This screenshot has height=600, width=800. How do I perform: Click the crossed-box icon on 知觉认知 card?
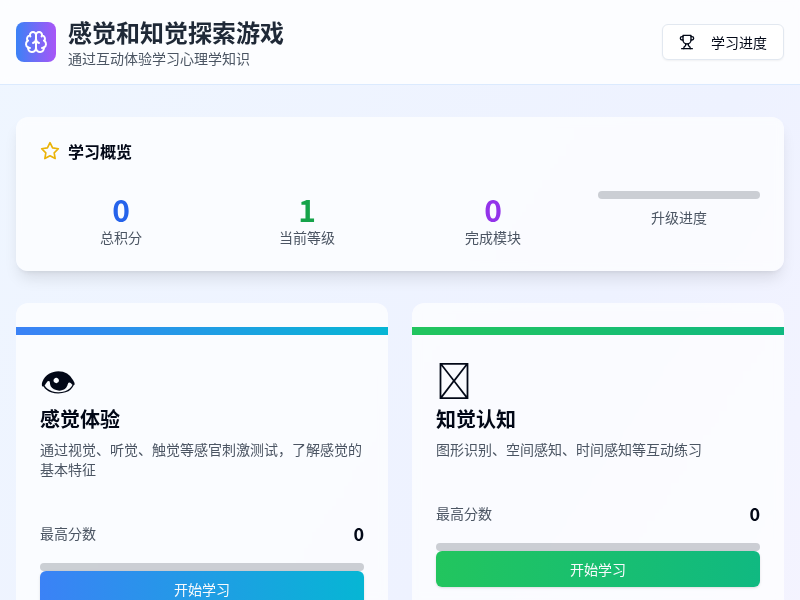point(454,381)
